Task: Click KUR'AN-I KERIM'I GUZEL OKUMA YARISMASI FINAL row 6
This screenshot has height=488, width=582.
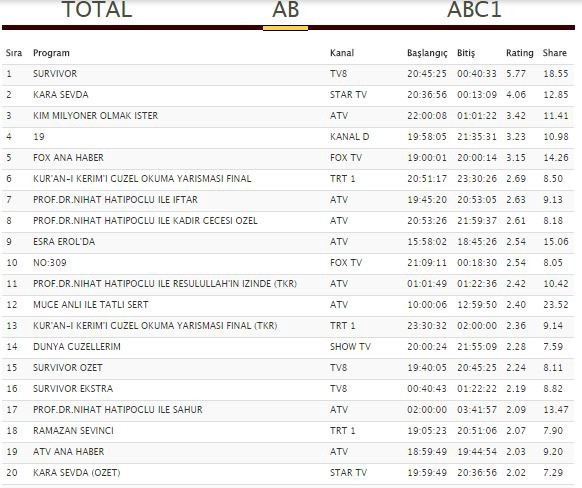Action: (x=142, y=179)
